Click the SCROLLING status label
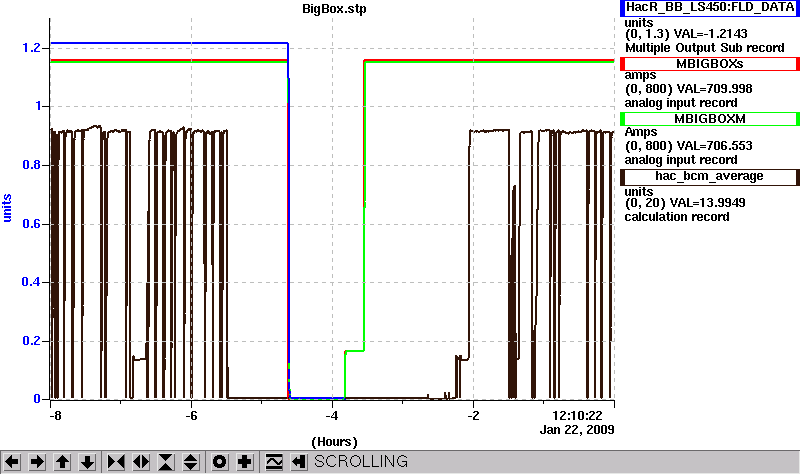 361,461
